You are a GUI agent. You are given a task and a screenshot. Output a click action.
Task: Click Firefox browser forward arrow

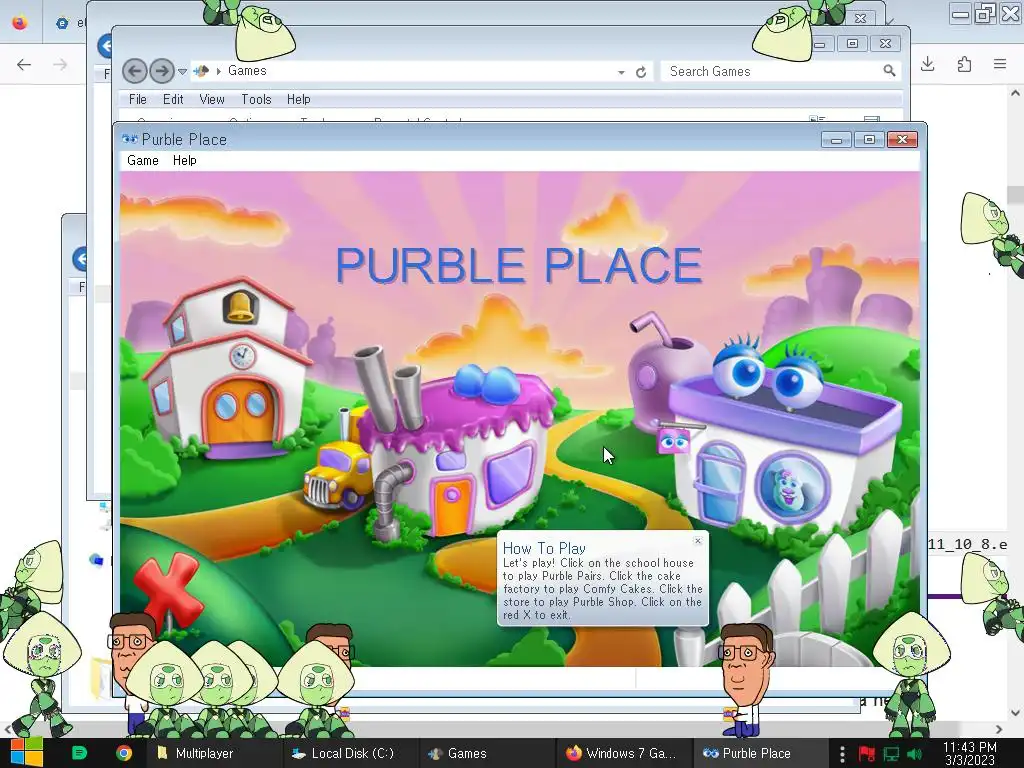tap(60, 64)
